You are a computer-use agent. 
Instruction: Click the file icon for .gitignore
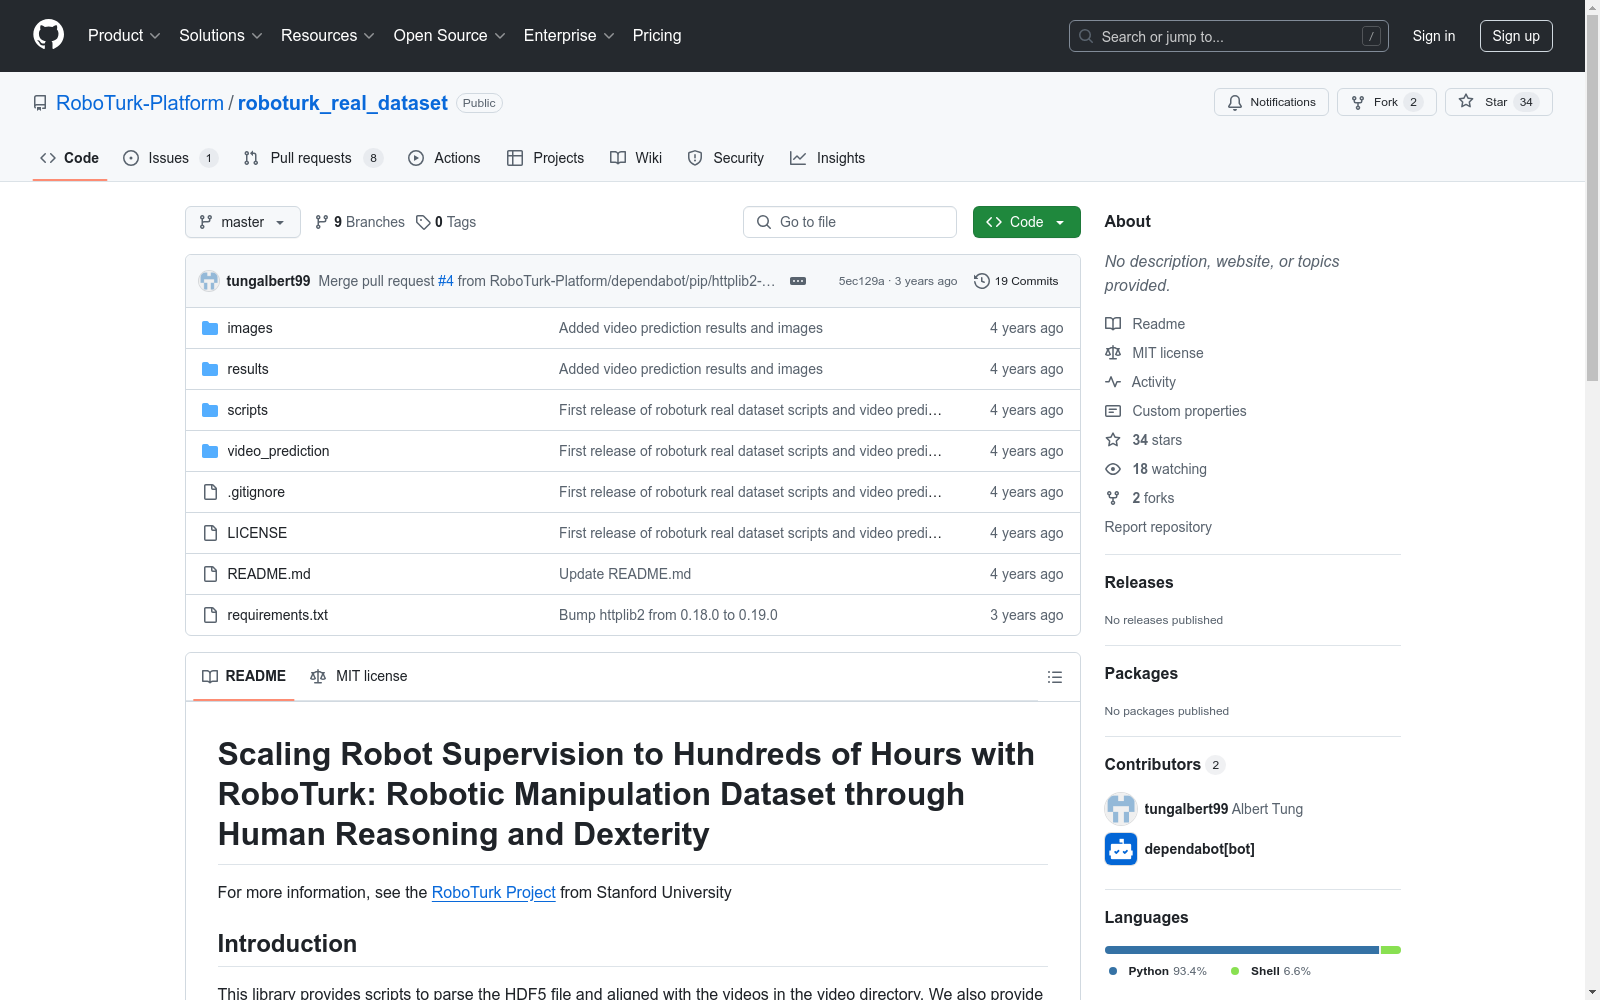coord(210,492)
